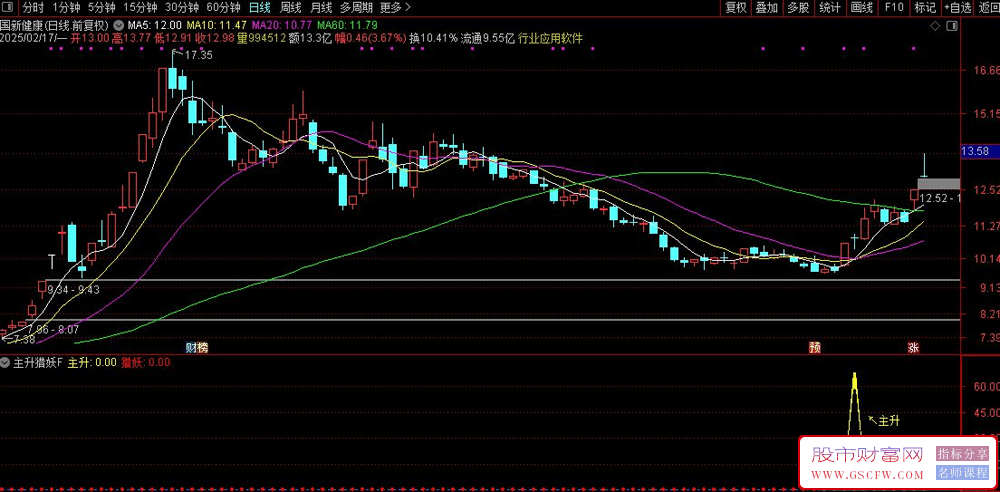The height and width of the screenshot is (492, 1000).
Task: Select the 日线 daily chart tab
Action: point(260,8)
